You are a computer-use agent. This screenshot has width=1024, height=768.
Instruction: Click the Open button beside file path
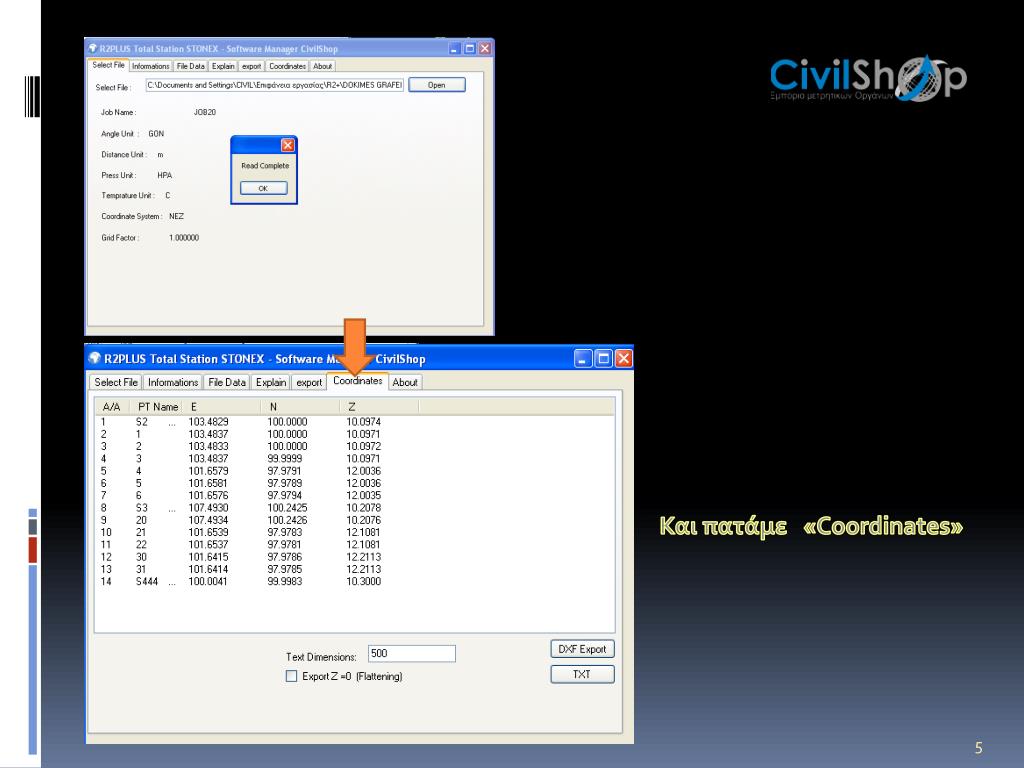point(436,85)
